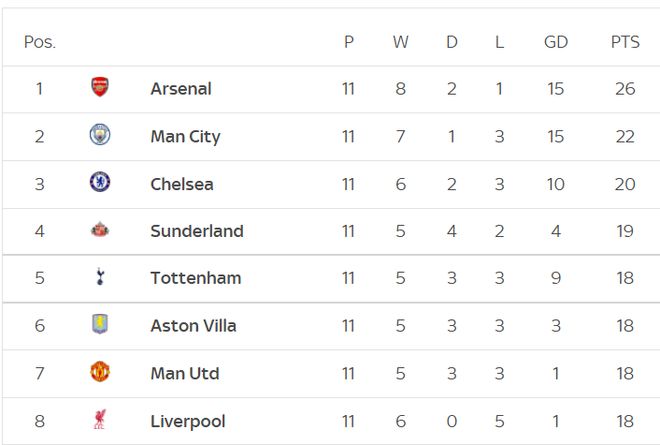Image resolution: width=660 pixels, height=445 pixels.
Task: Select the Aston Villa badge icon
Action: point(99,325)
